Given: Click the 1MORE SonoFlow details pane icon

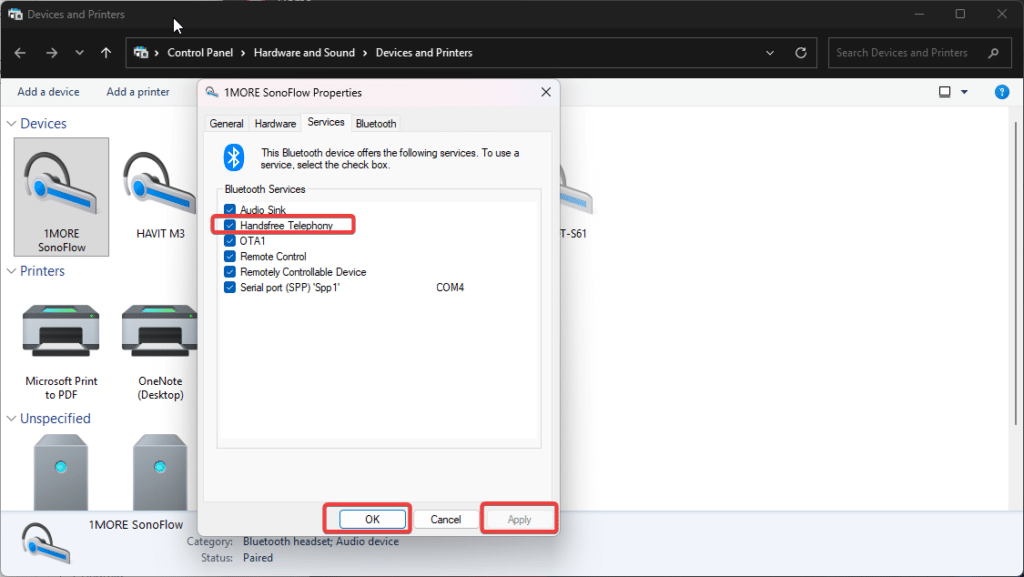Looking at the screenshot, I should point(45,543).
